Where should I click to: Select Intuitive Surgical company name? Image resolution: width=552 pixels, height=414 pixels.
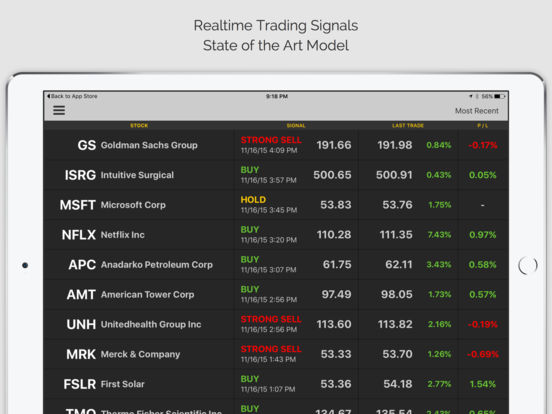(137, 175)
